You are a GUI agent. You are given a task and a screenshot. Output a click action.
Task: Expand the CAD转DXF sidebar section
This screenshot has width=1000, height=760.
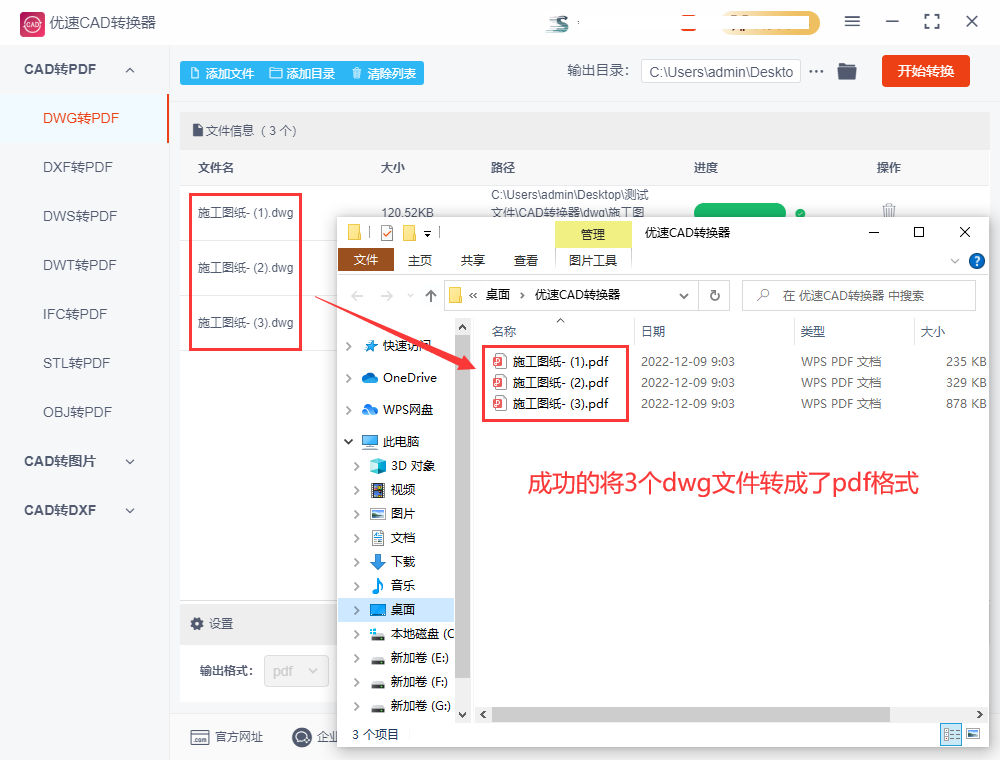click(x=130, y=511)
